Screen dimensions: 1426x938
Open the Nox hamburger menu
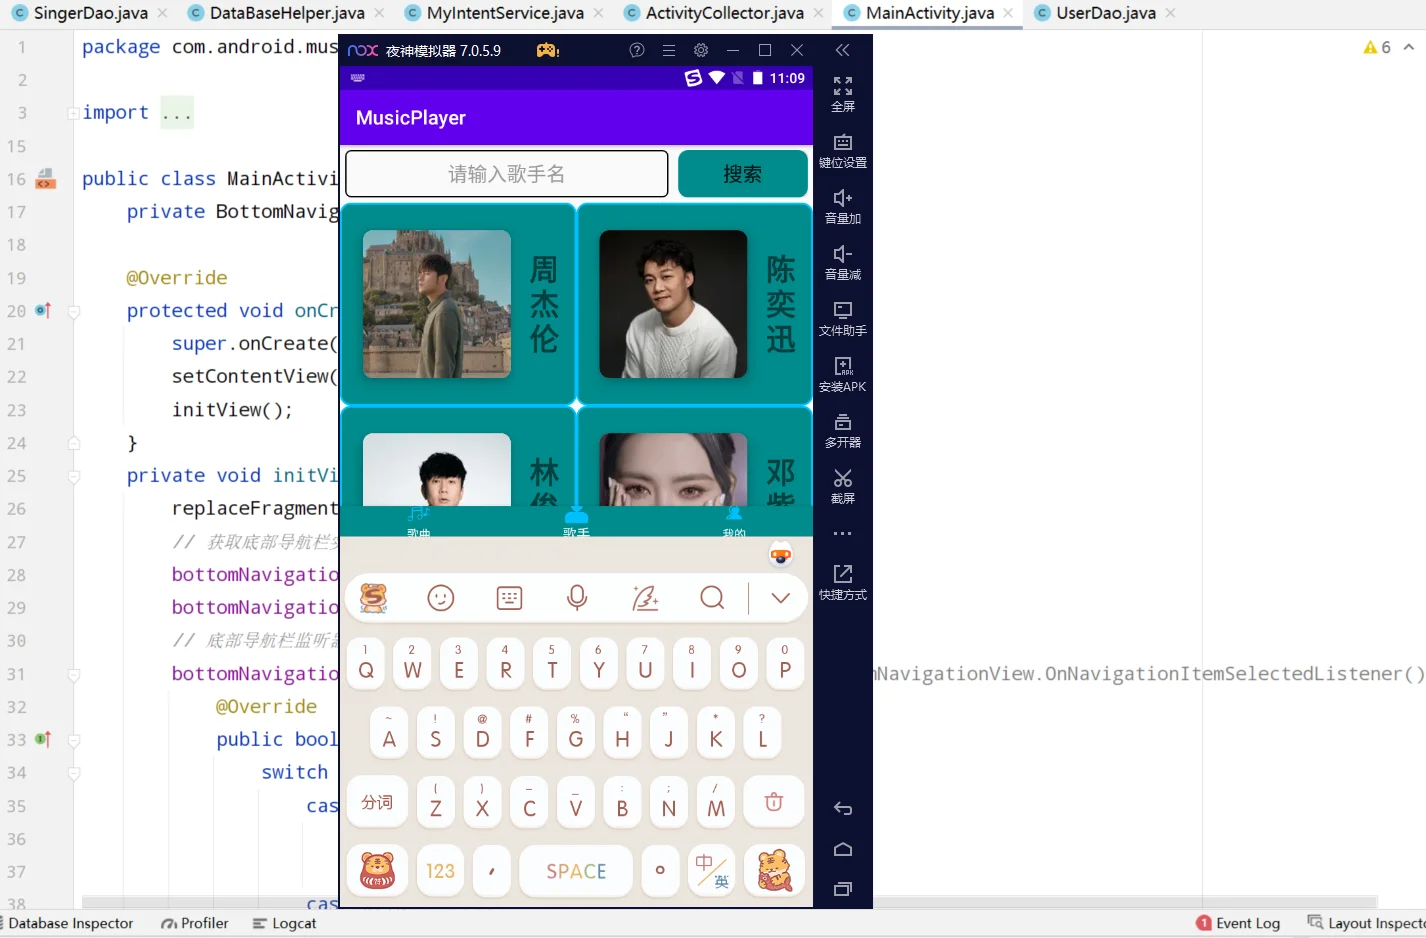point(669,50)
